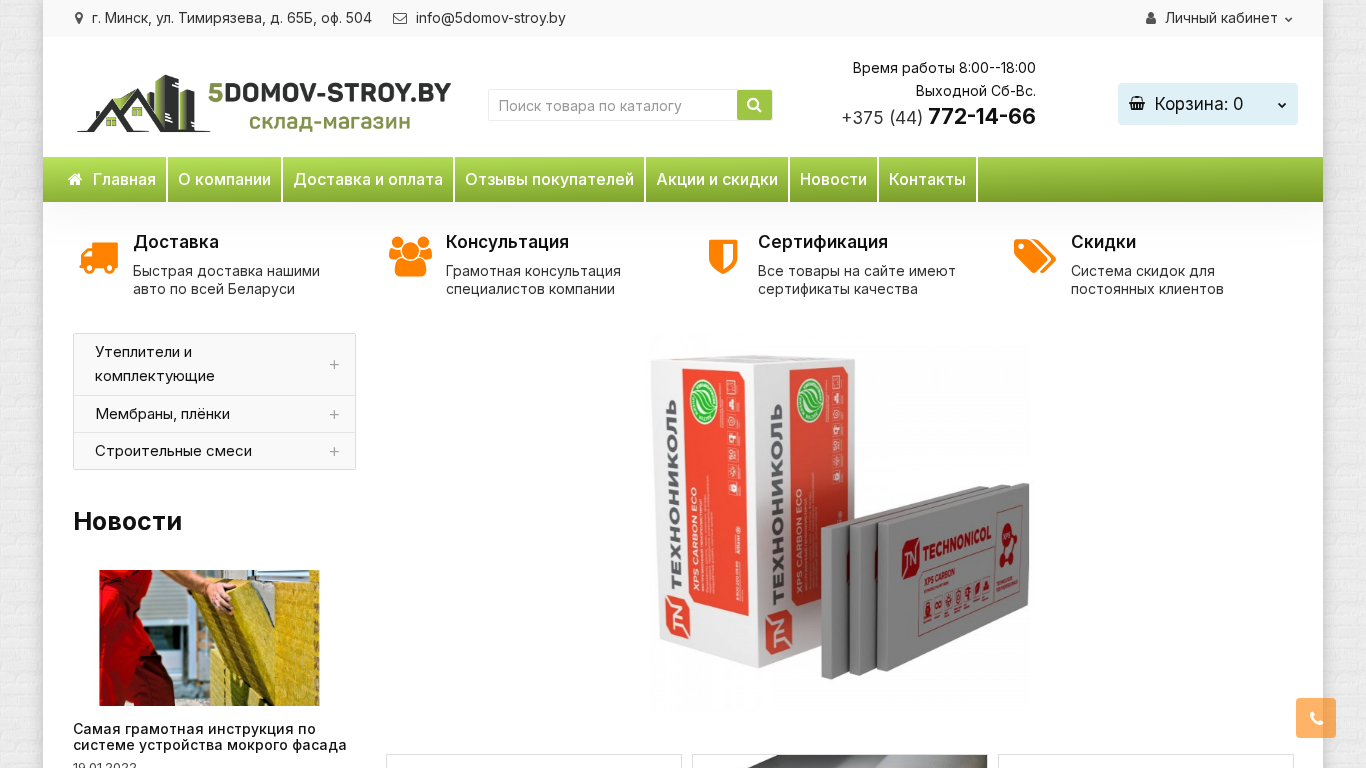Click the discounts tags icon
1366x768 pixels.
coord(1035,257)
